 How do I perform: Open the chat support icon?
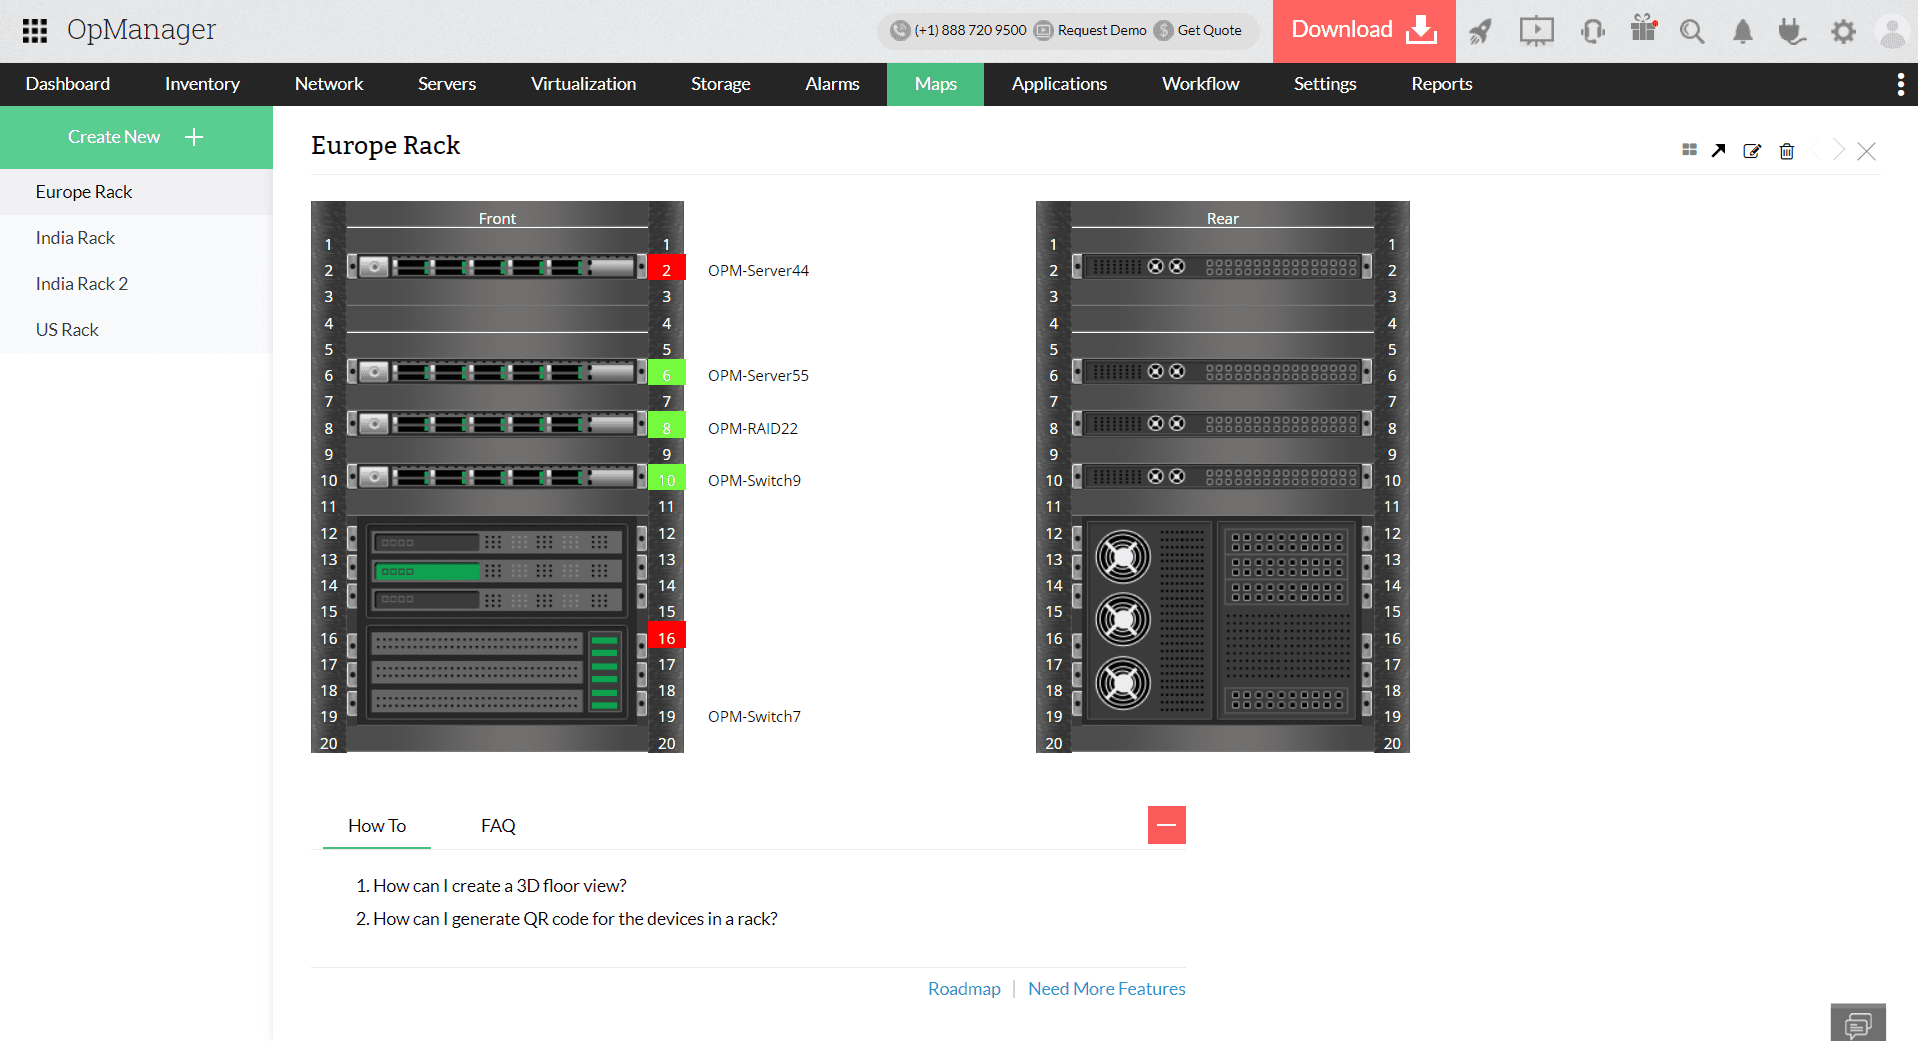point(1858,1023)
